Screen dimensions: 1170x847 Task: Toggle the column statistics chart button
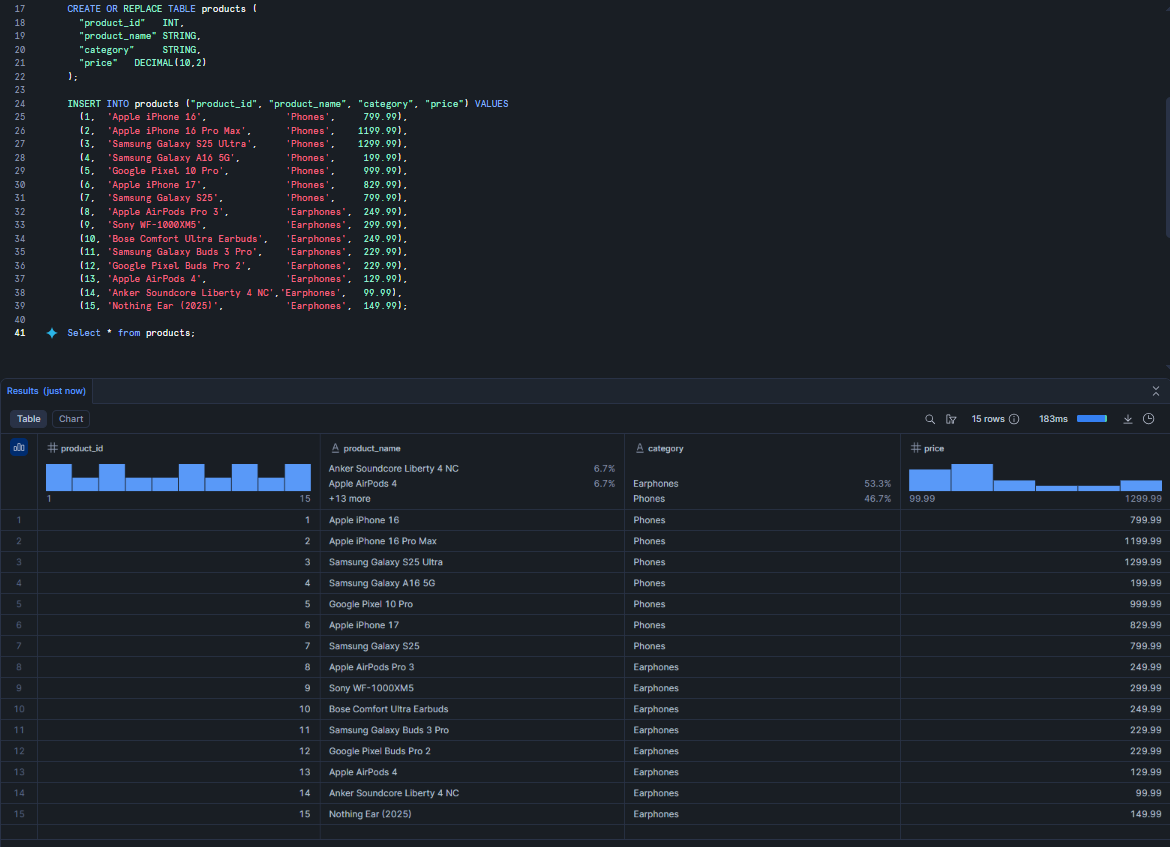coord(19,448)
